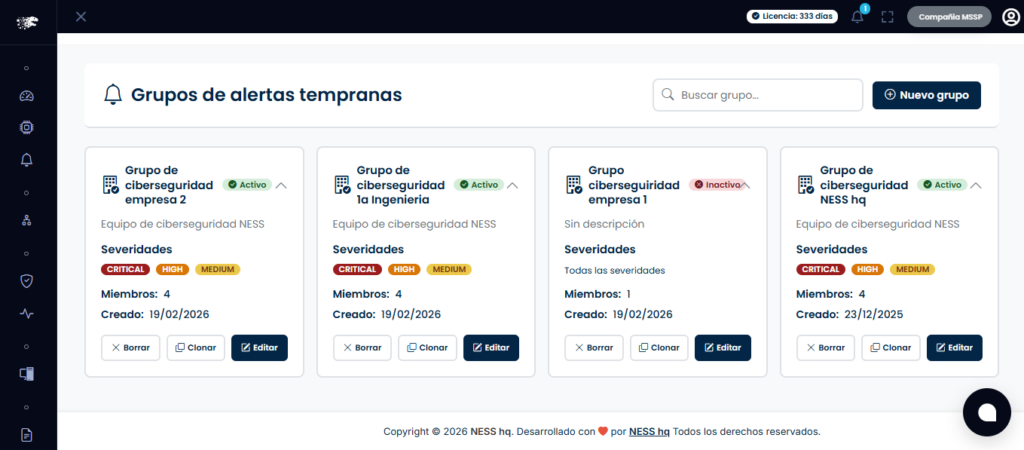Toggle fullscreen mode icon in header

(x=887, y=17)
